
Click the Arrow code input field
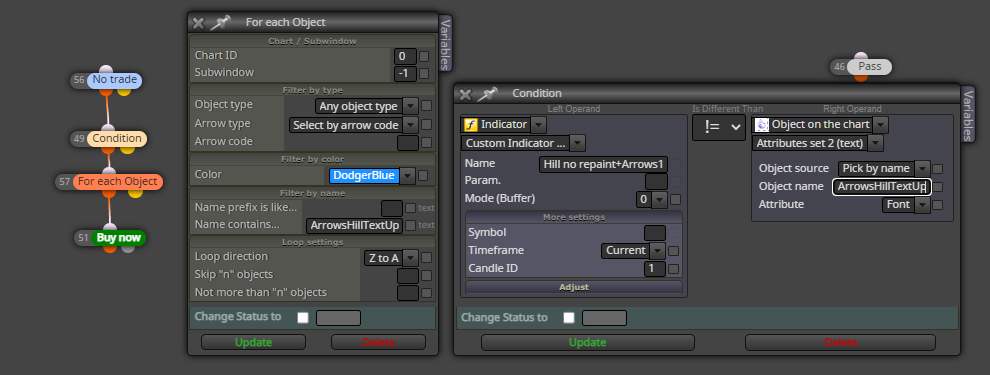(407, 143)
